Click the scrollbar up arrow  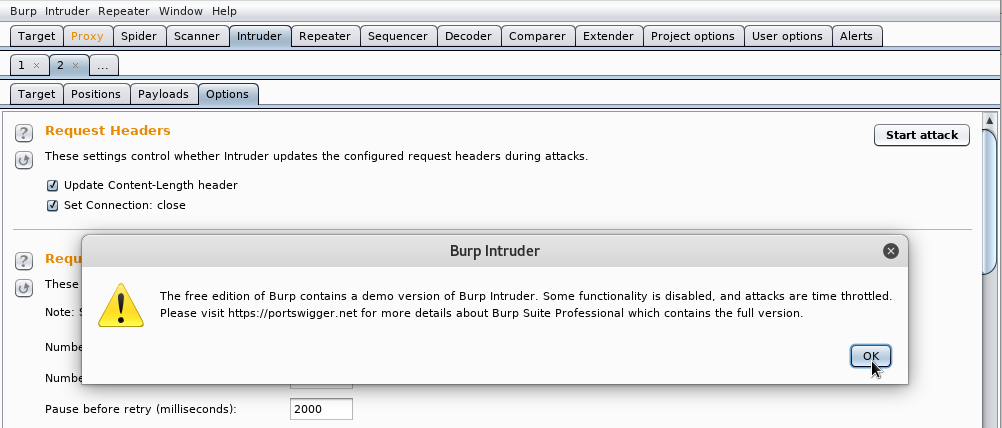(989, 120)
